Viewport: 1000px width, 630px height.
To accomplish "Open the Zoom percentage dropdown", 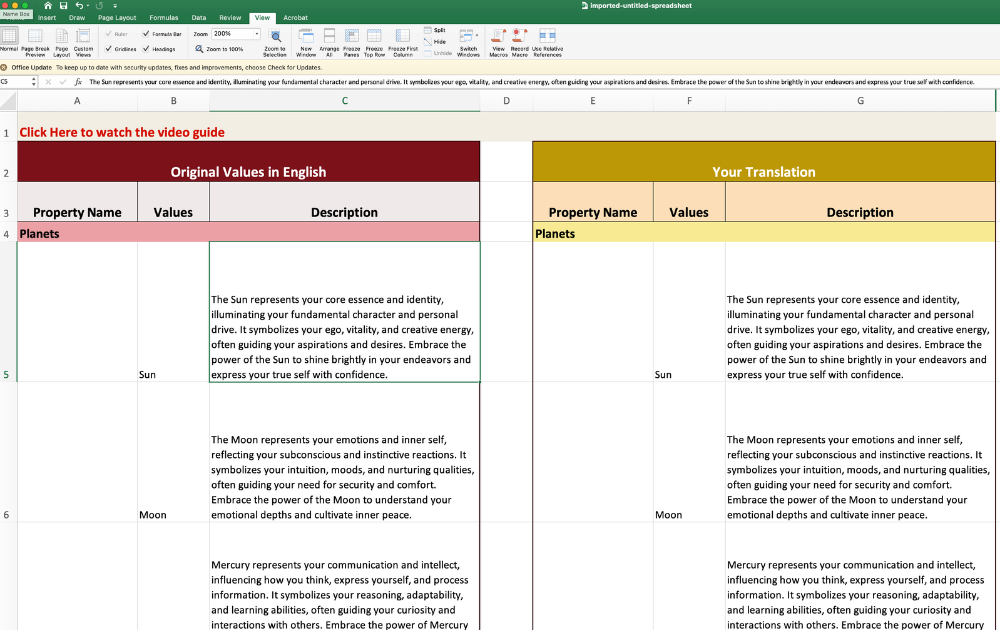I will [256, 34].
